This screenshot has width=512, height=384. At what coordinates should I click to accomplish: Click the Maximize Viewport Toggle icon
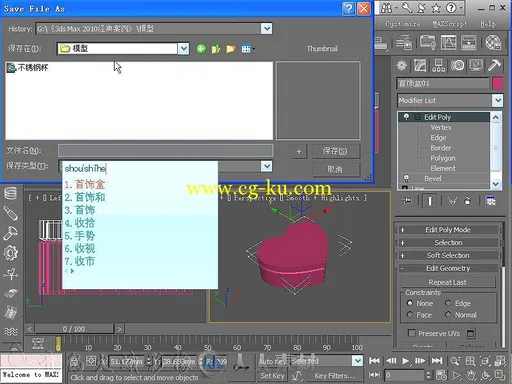point(500,375)
